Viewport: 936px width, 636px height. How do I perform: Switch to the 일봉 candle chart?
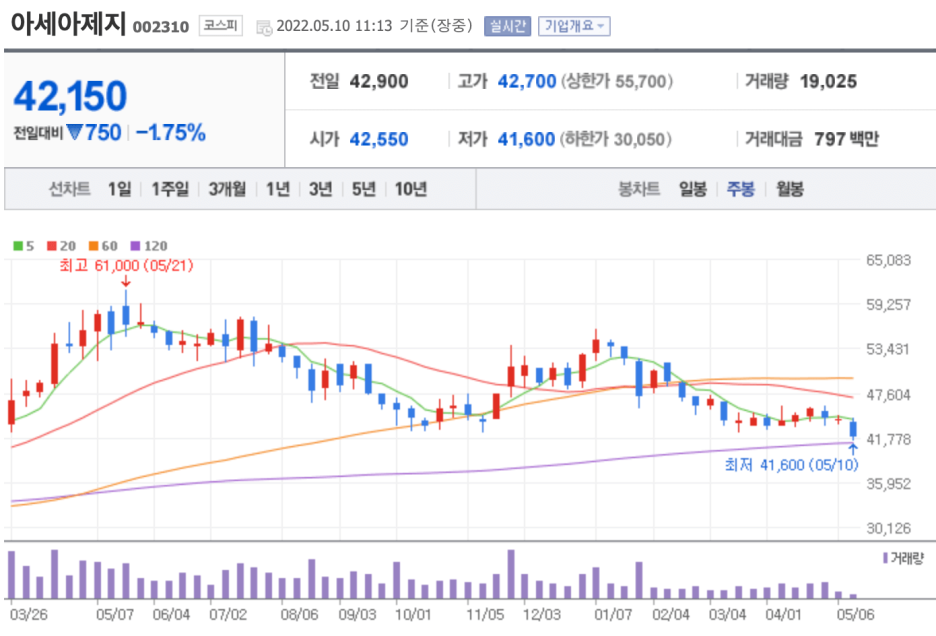(x=692, y=189)
